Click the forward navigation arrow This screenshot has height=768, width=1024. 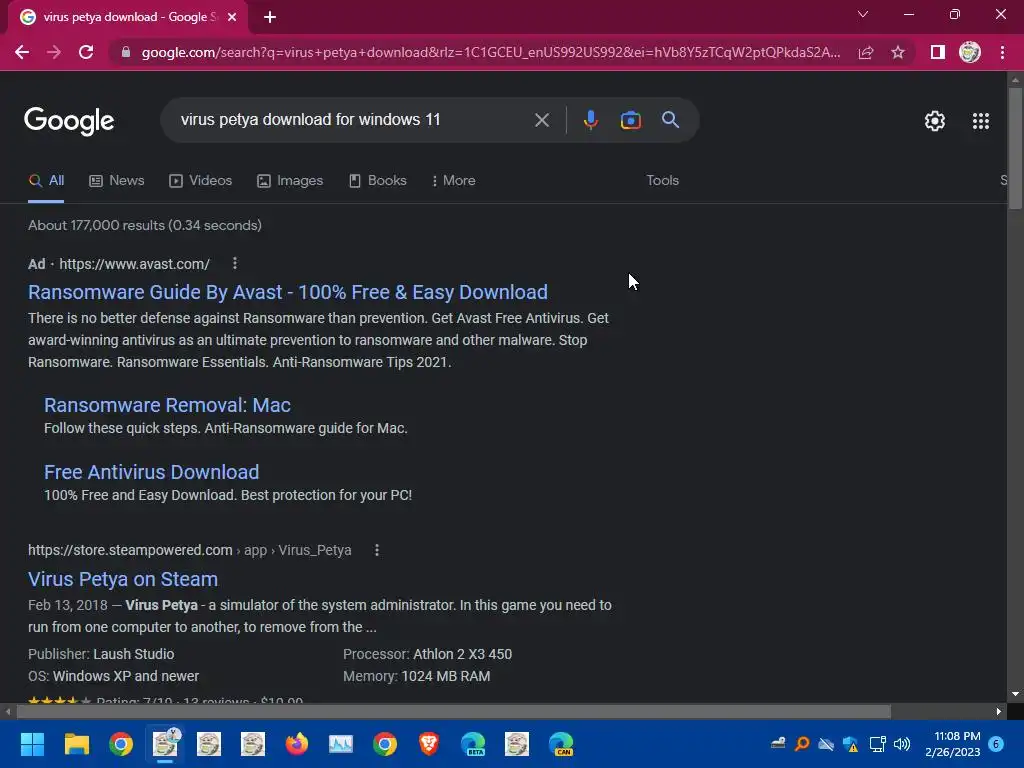click(x=54, y=52)
